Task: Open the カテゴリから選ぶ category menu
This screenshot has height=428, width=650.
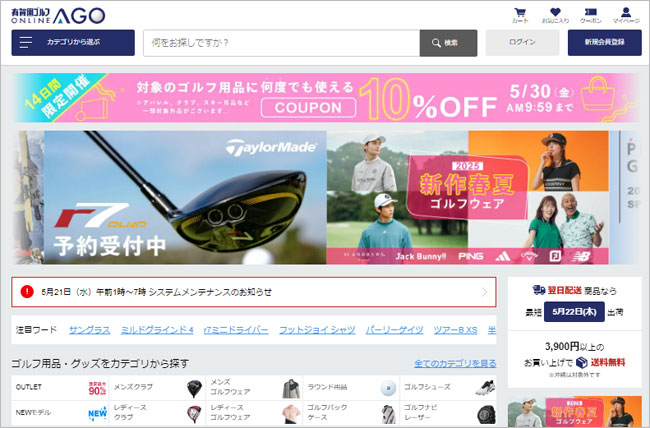Action: (x=73, y=42)
